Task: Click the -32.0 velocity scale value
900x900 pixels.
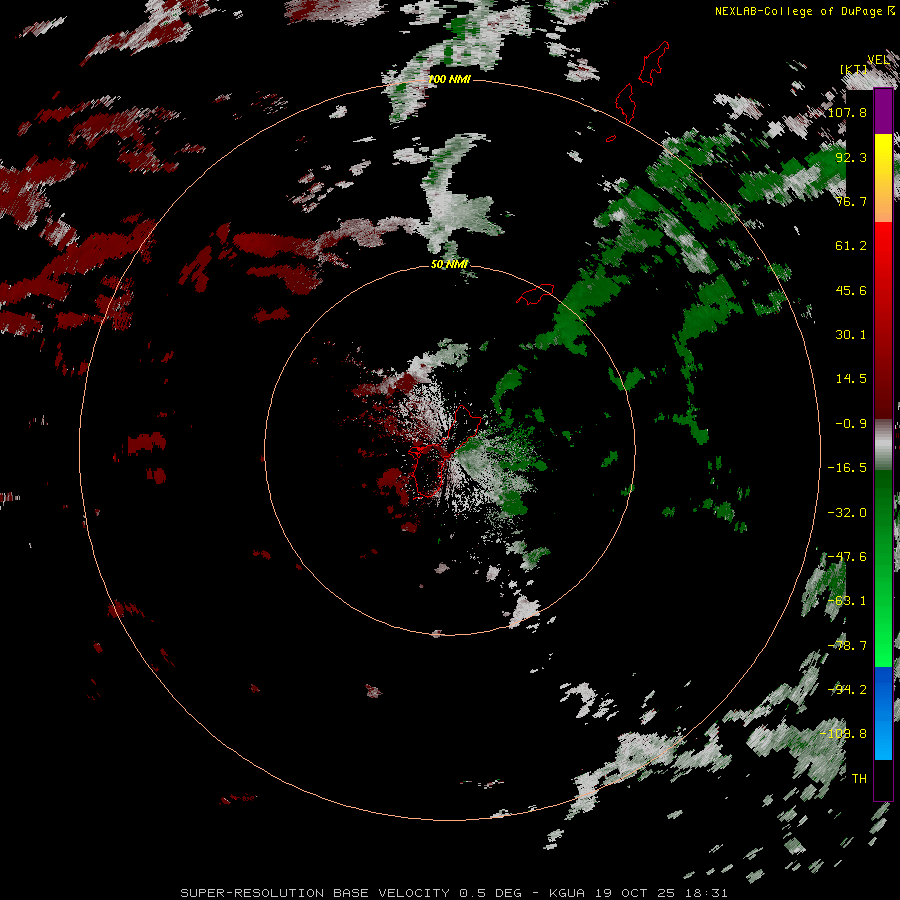Action: point(847,513)
